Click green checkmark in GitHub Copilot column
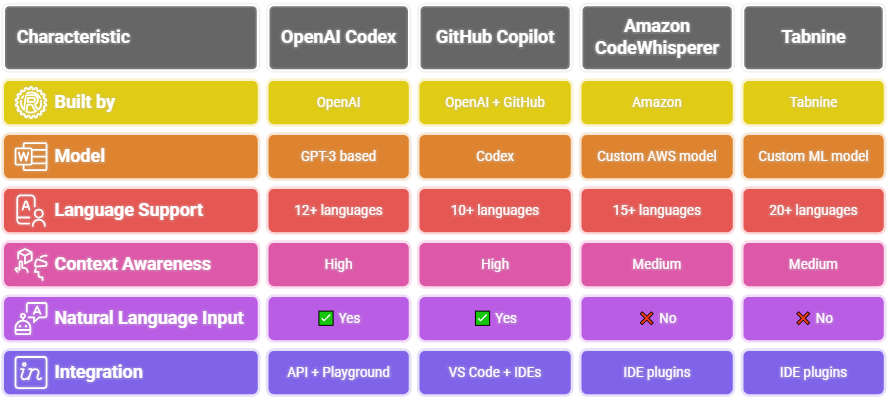Viewport: 891px width, 400px height. 482,318
